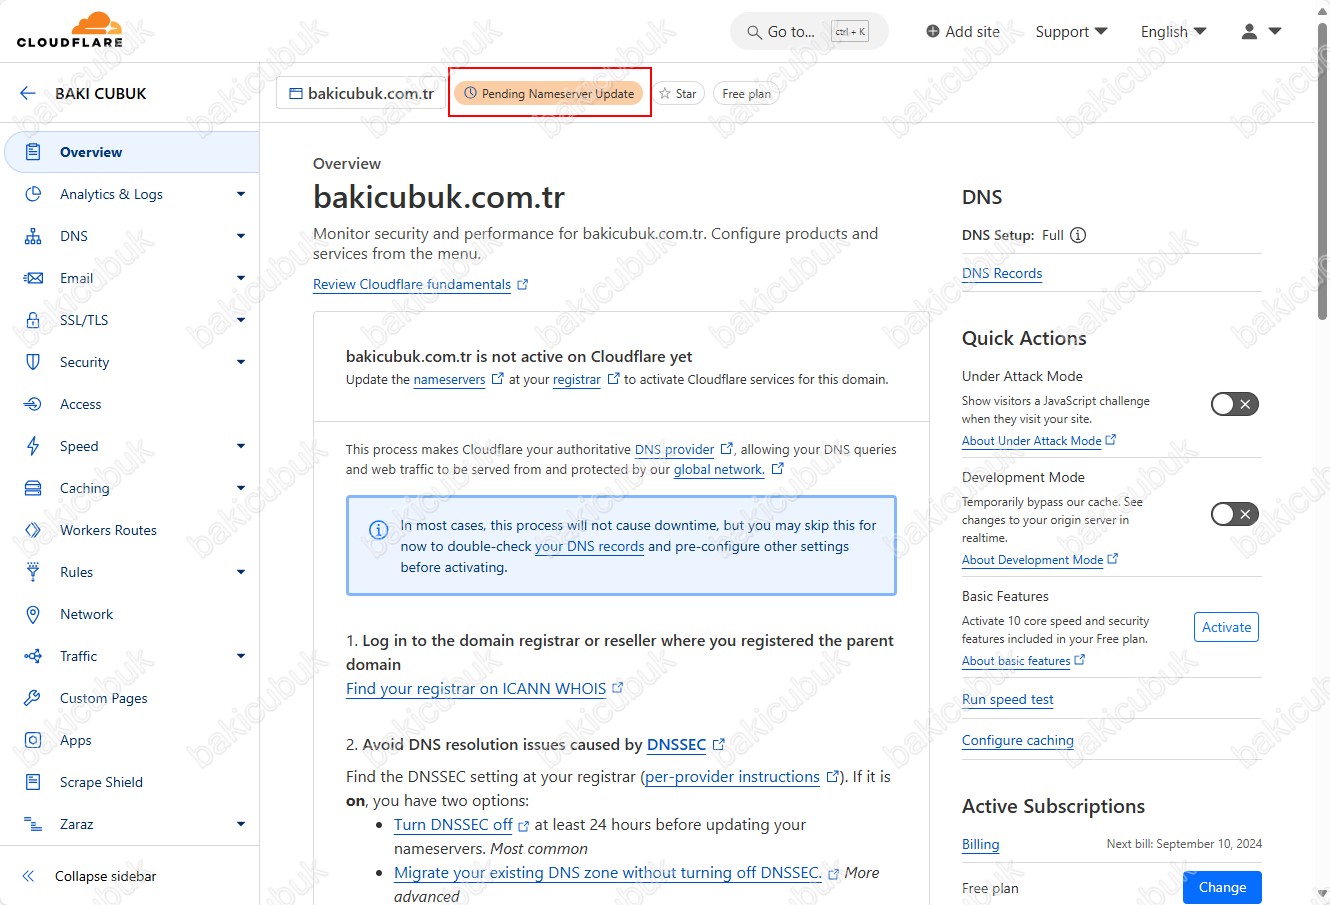Open the Support dropdown menu

pyautogui.click(x=1071, y=32)
